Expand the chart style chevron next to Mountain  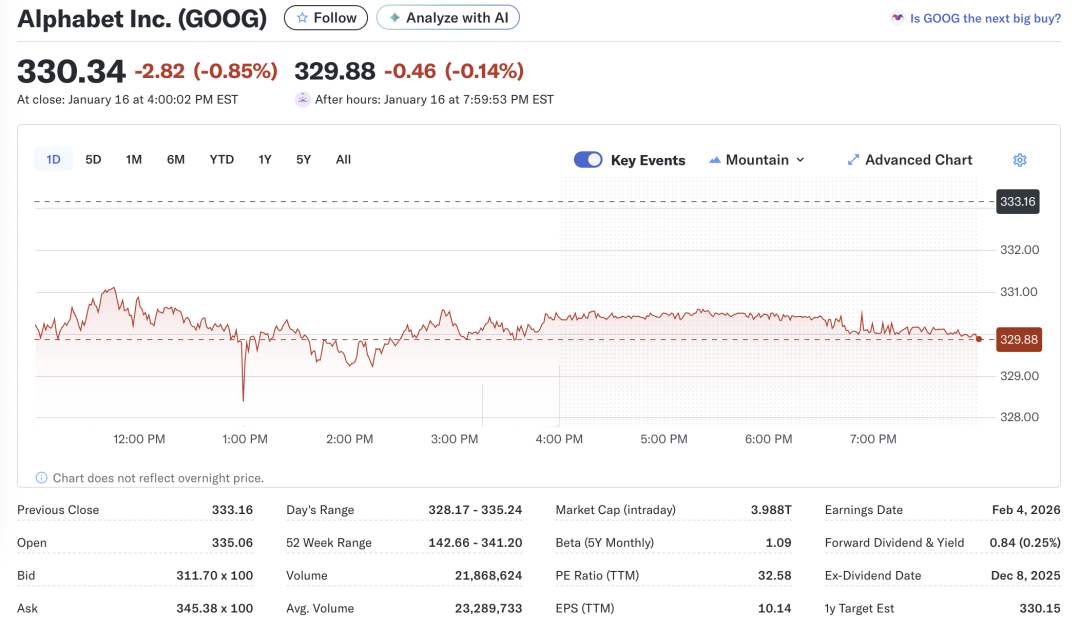[801, 160]
